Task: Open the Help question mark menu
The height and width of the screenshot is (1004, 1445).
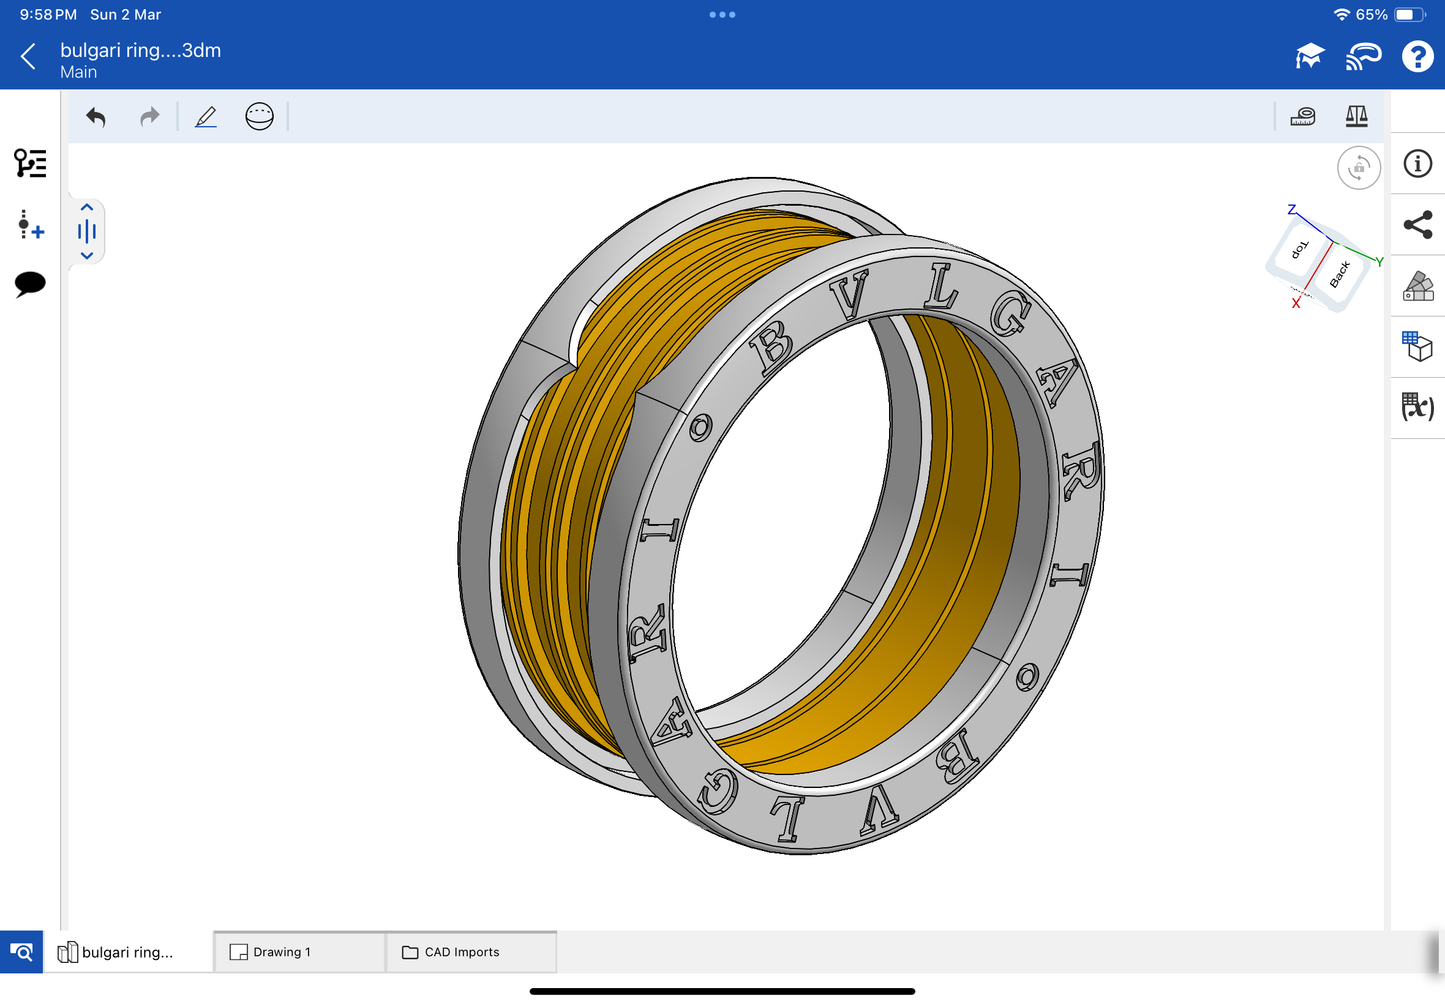Action: 1417,57
